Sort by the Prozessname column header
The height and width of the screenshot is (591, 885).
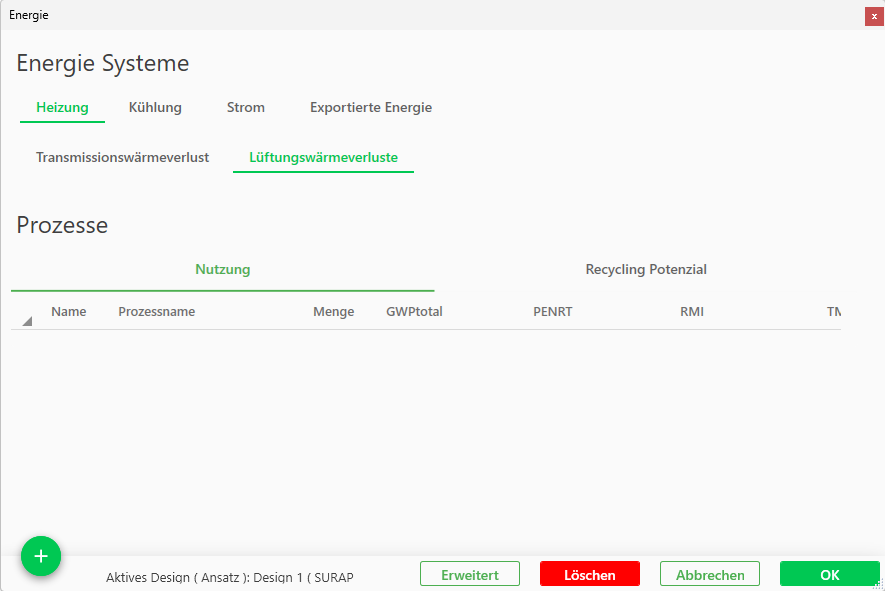point(156,312)
